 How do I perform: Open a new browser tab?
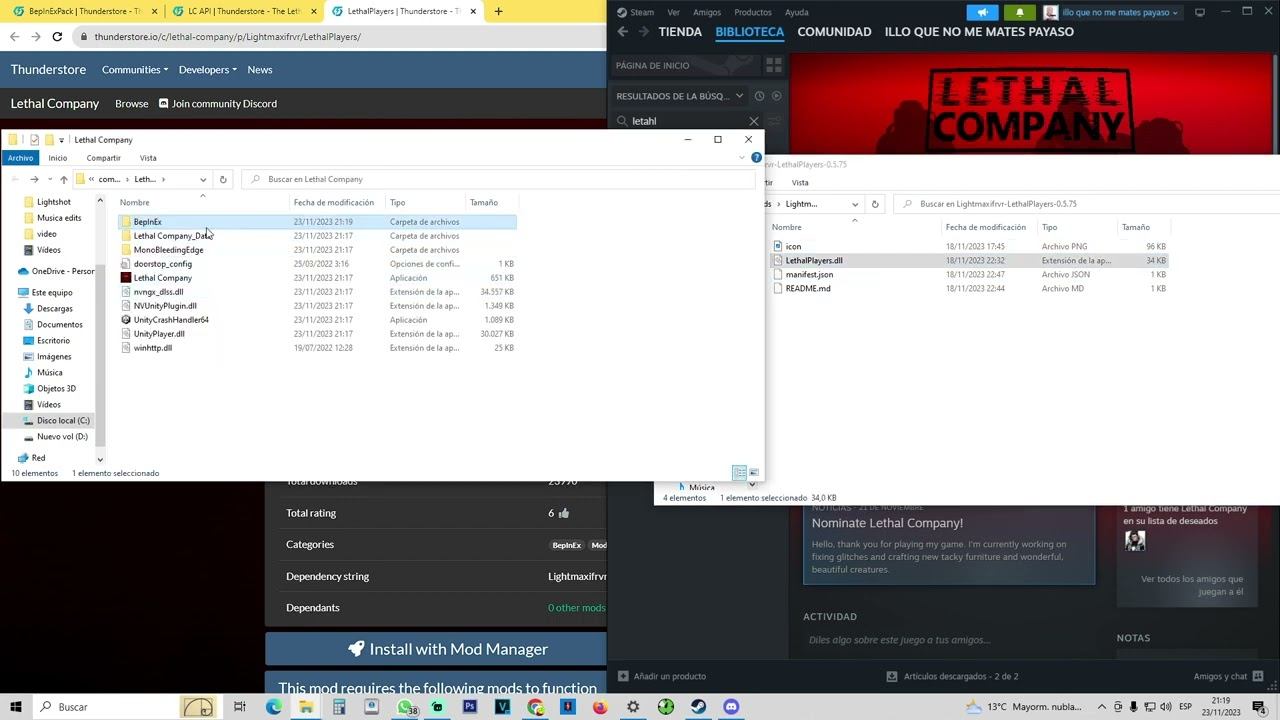pos(498,11)
